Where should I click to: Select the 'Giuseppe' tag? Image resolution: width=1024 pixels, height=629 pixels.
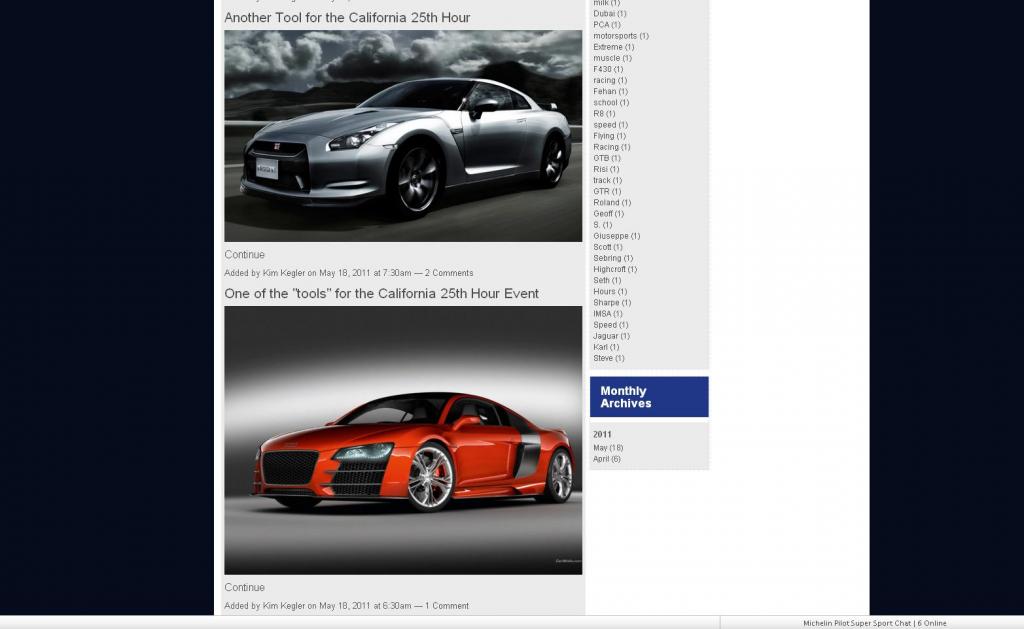tap(610, 236)
